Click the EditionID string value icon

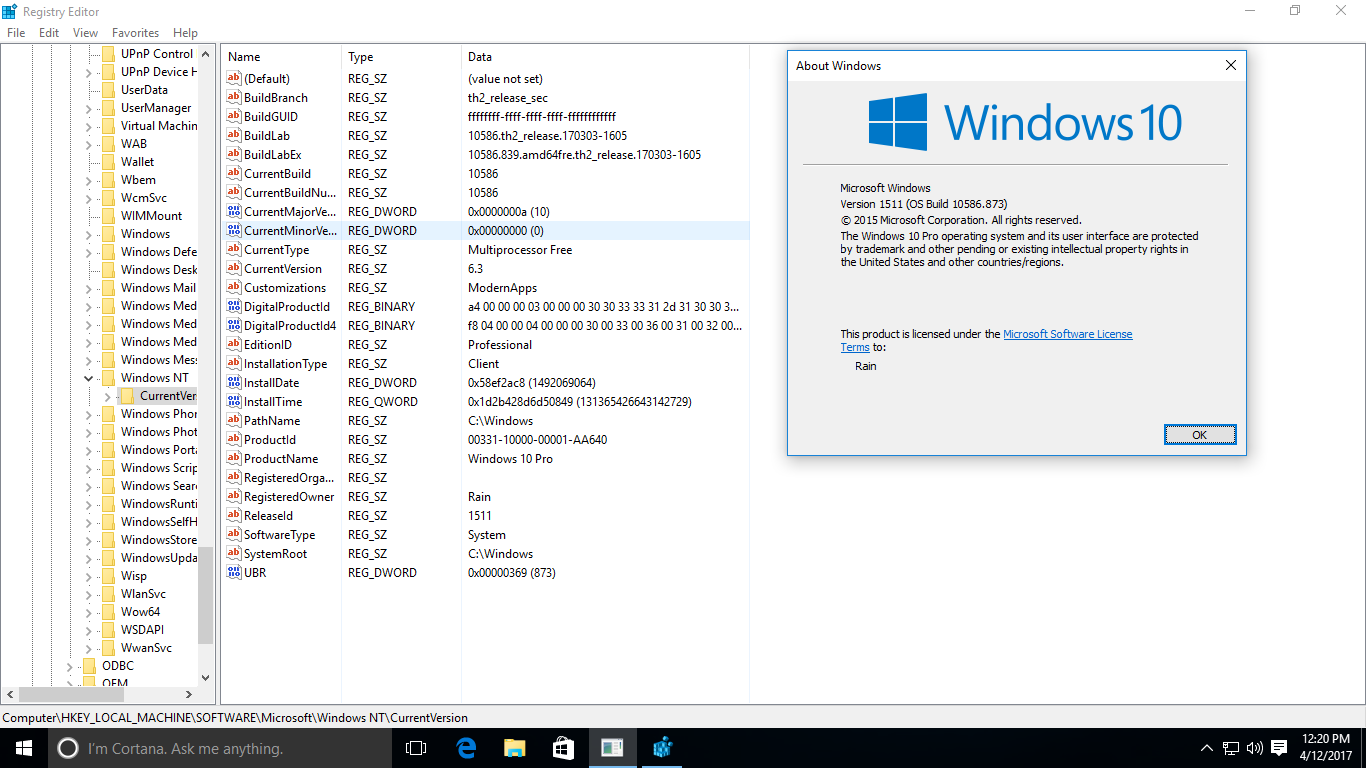coord(234,345)
